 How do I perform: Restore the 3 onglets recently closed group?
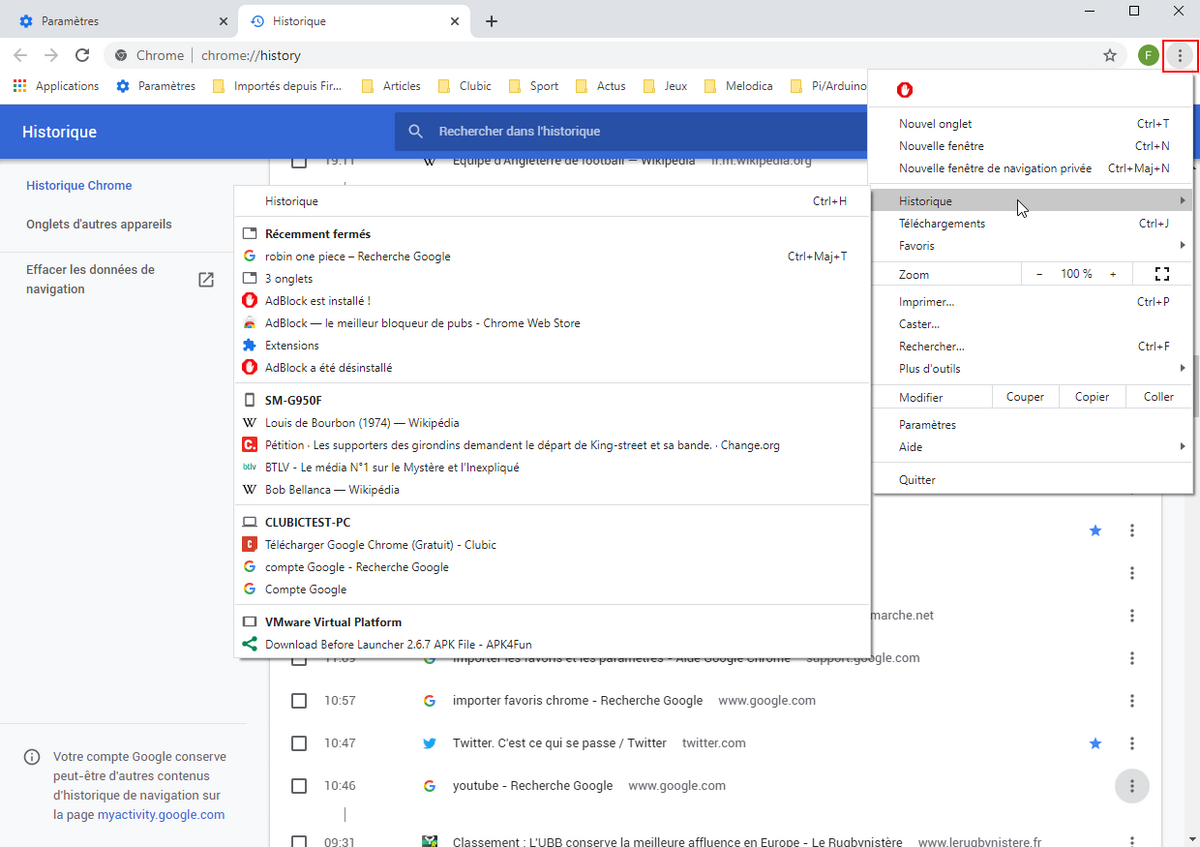[x=552, y=278]
